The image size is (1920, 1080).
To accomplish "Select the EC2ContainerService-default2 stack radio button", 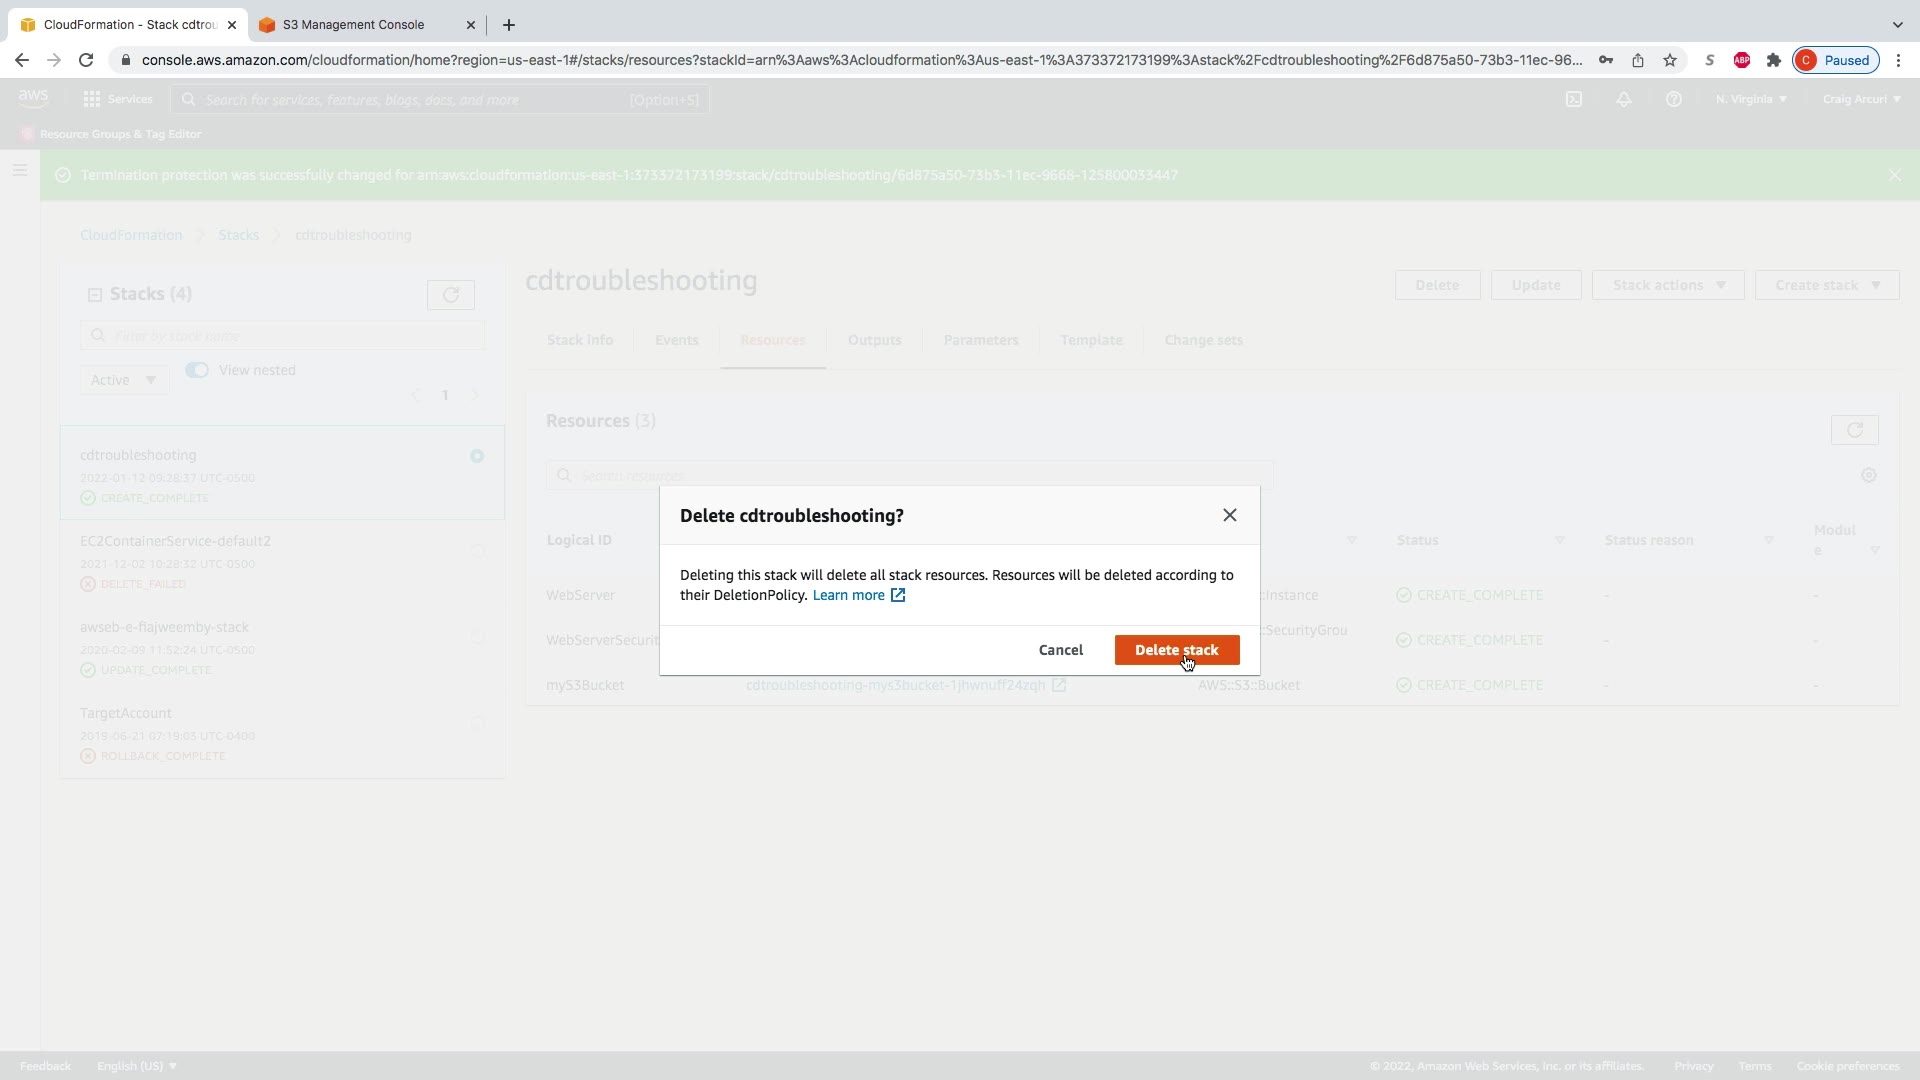I will 477,550.
